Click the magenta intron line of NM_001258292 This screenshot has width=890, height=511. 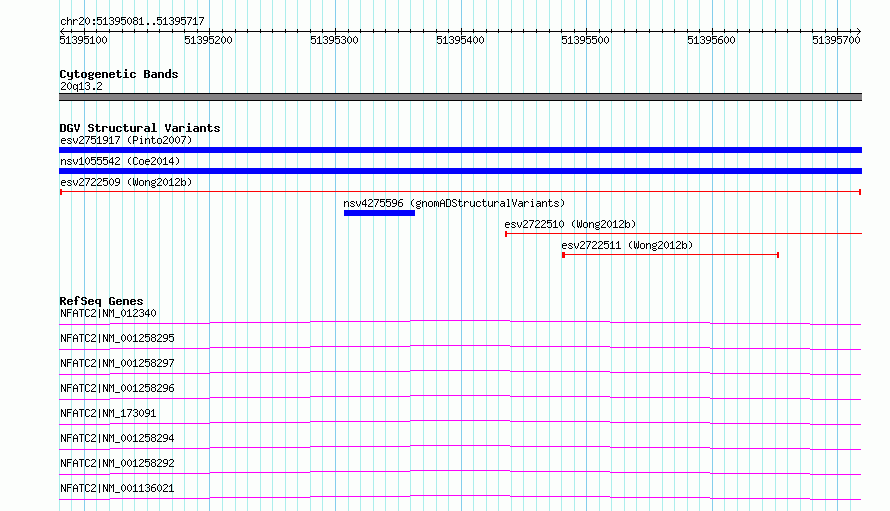pyautogui.click(x=460, y=471)
